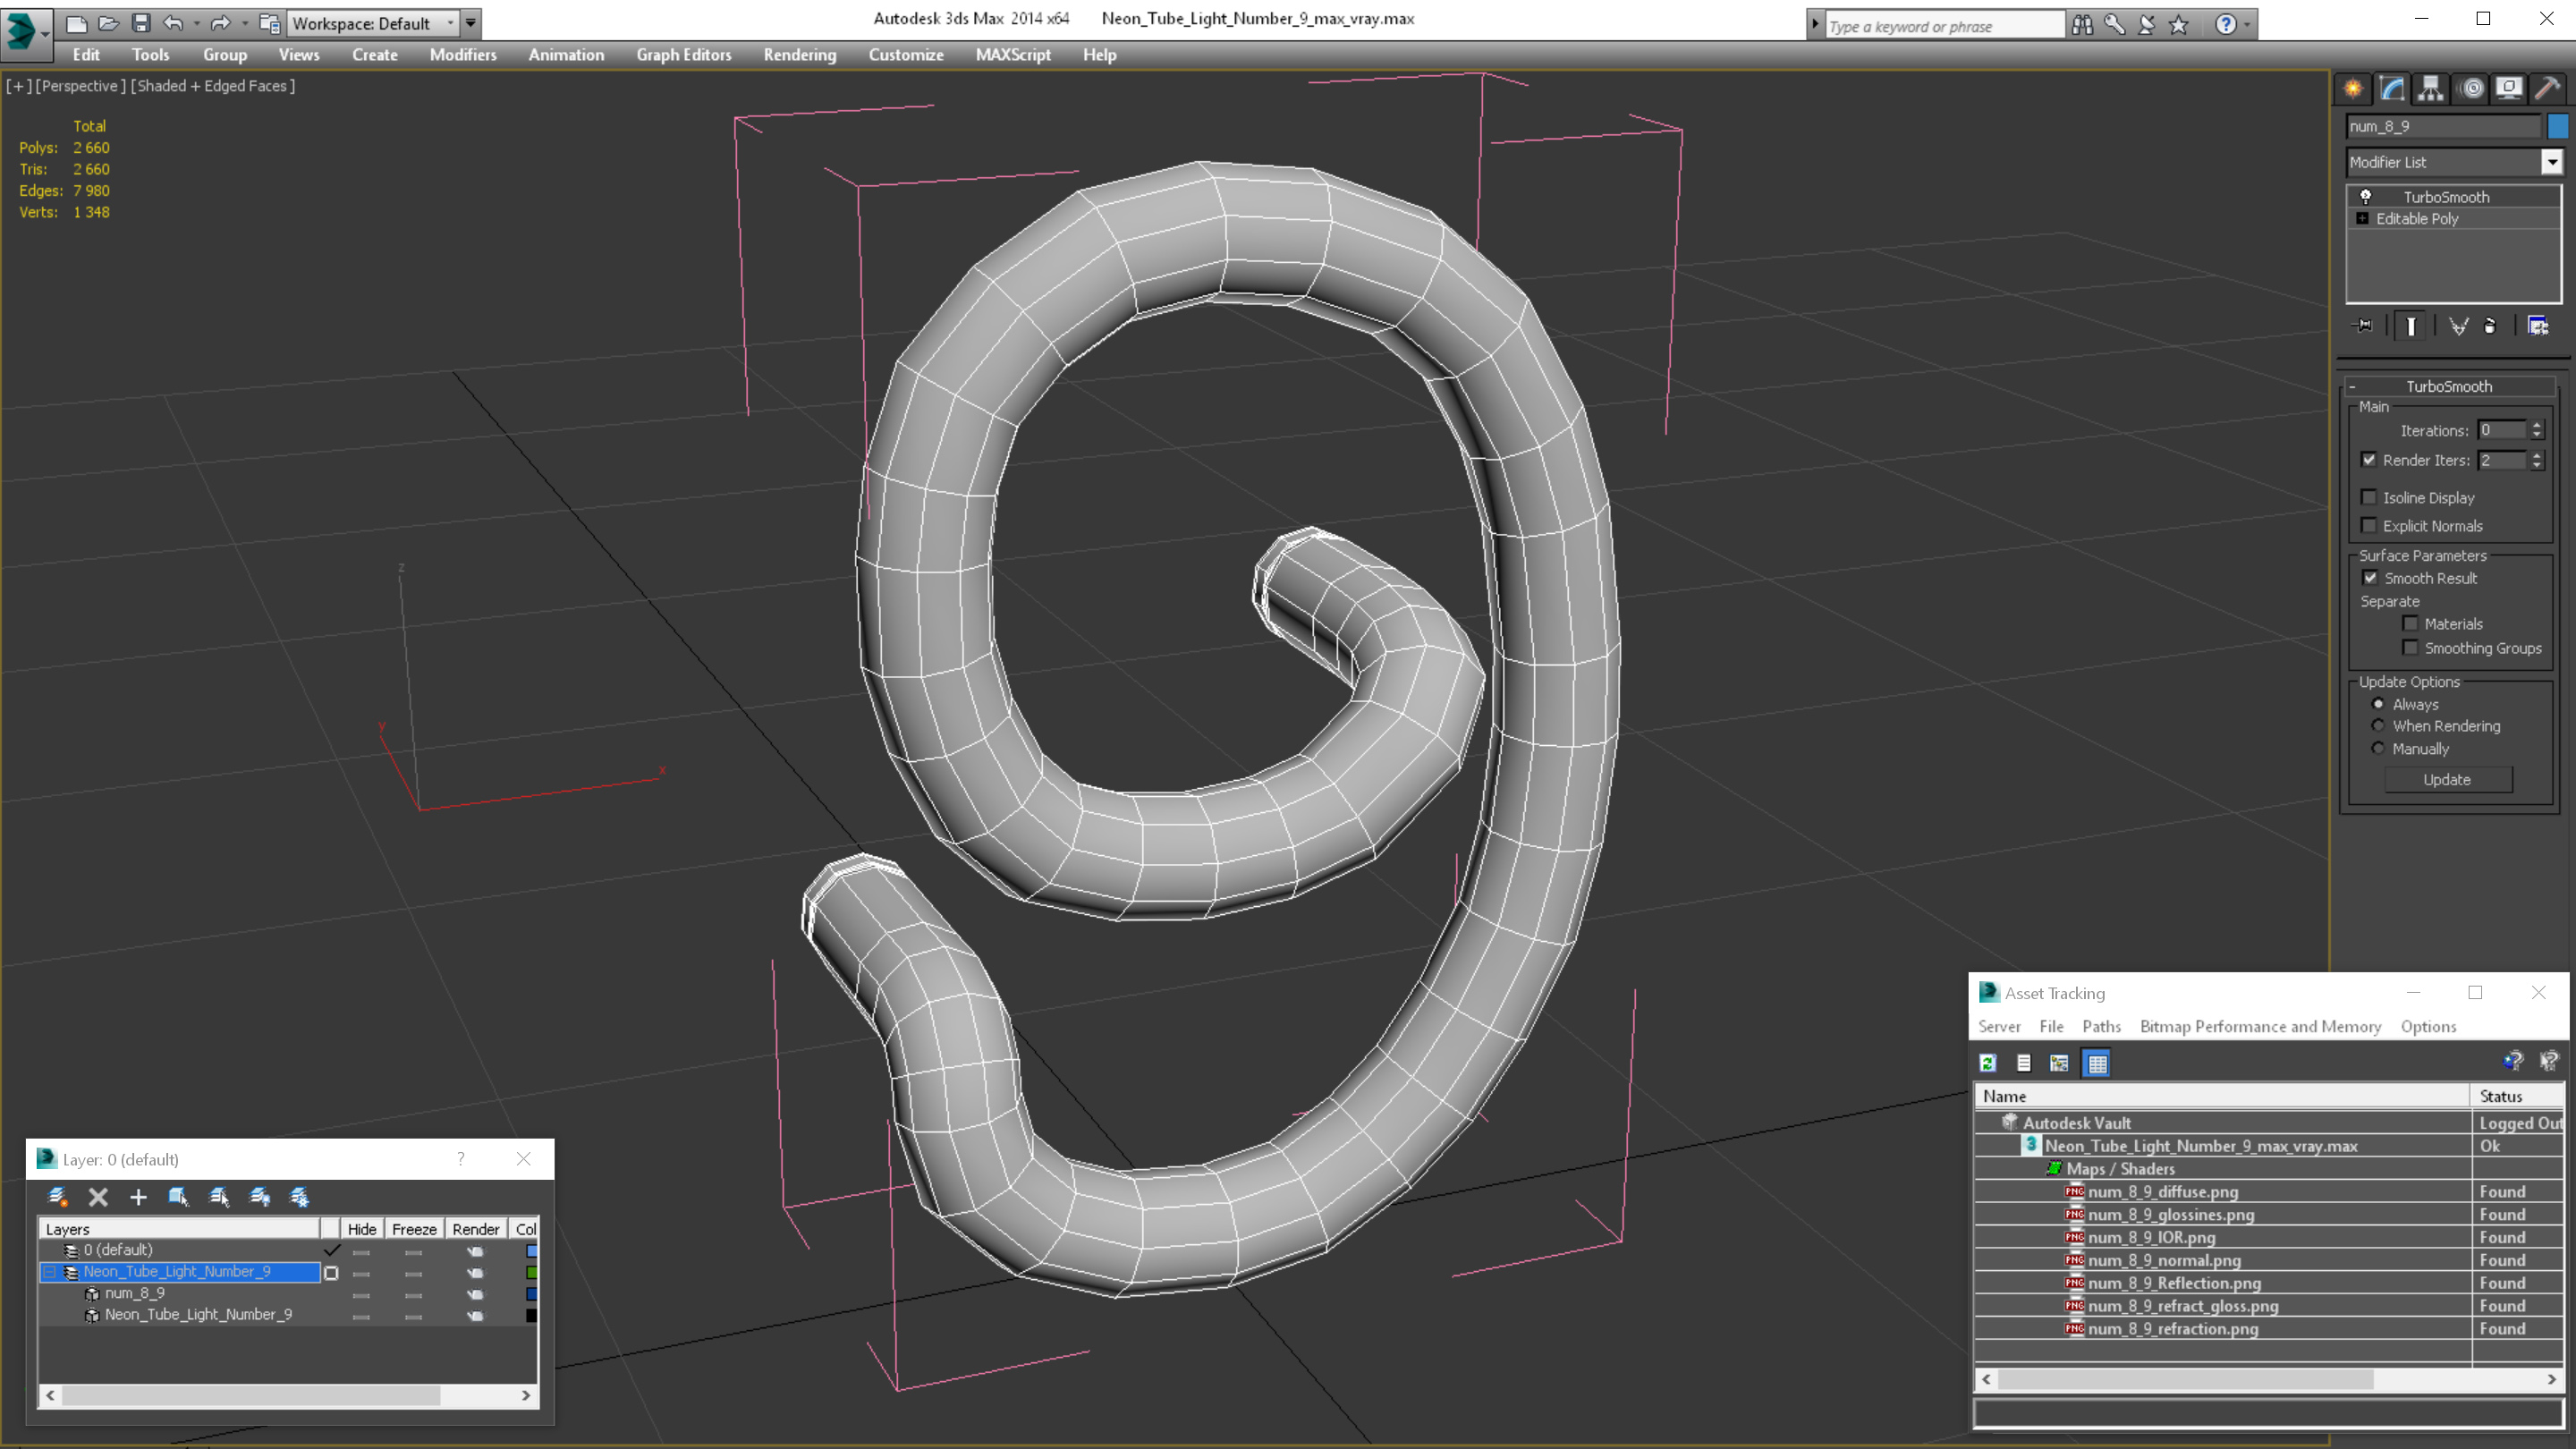Click color swatch of 0 (default) layer
The image size is (2576, 1449).
531,1250
